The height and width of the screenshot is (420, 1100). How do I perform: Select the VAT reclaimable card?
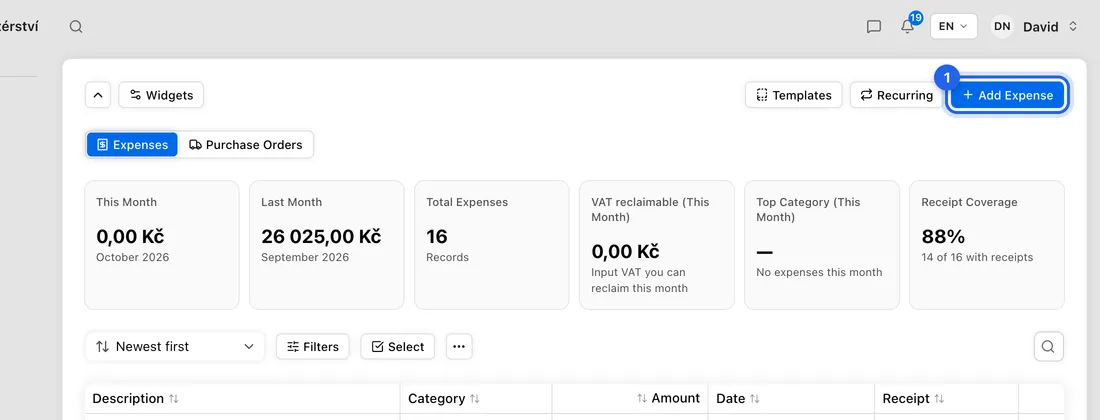[657, 245]
